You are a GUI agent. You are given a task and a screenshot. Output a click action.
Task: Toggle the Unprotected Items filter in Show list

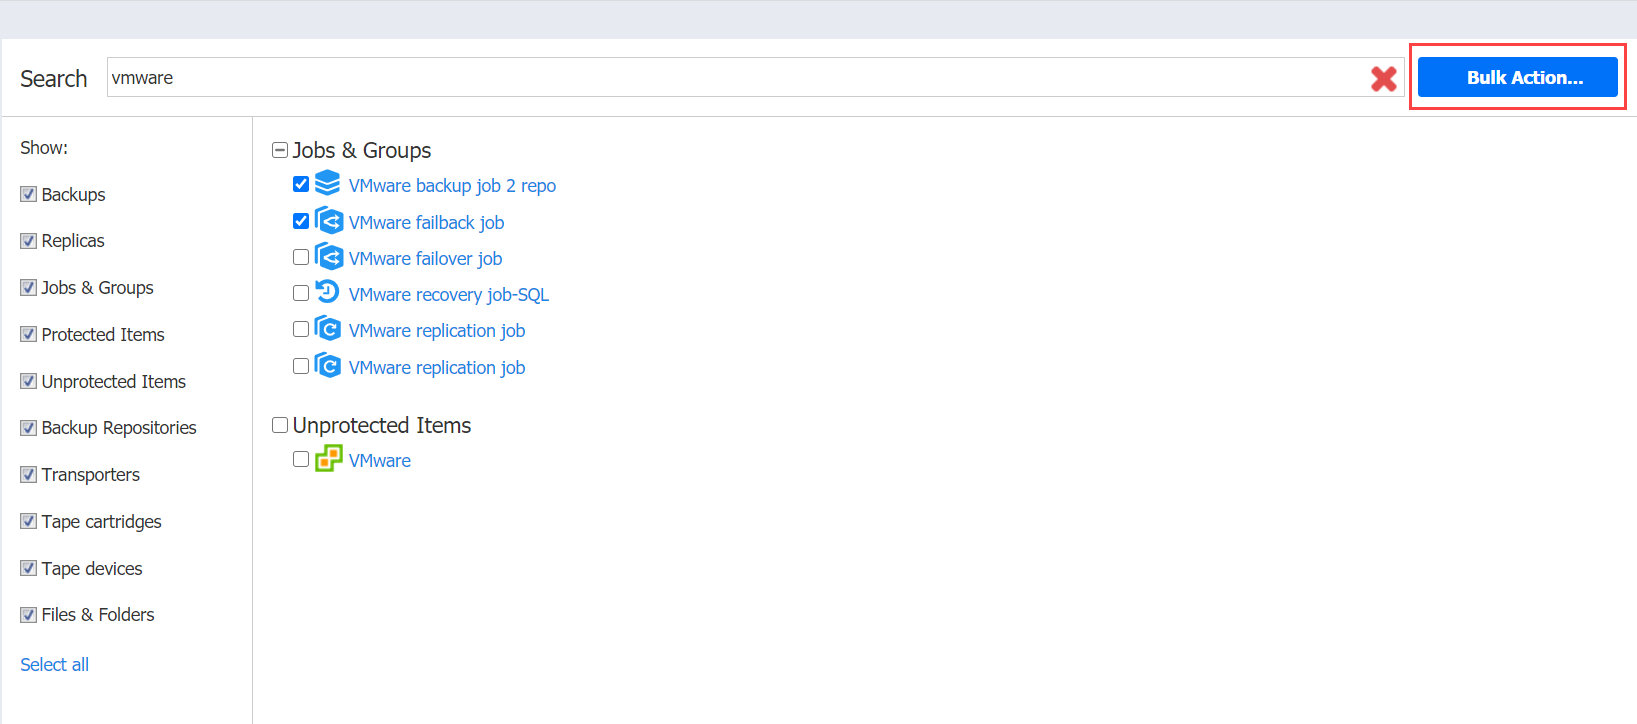(29, 381)
